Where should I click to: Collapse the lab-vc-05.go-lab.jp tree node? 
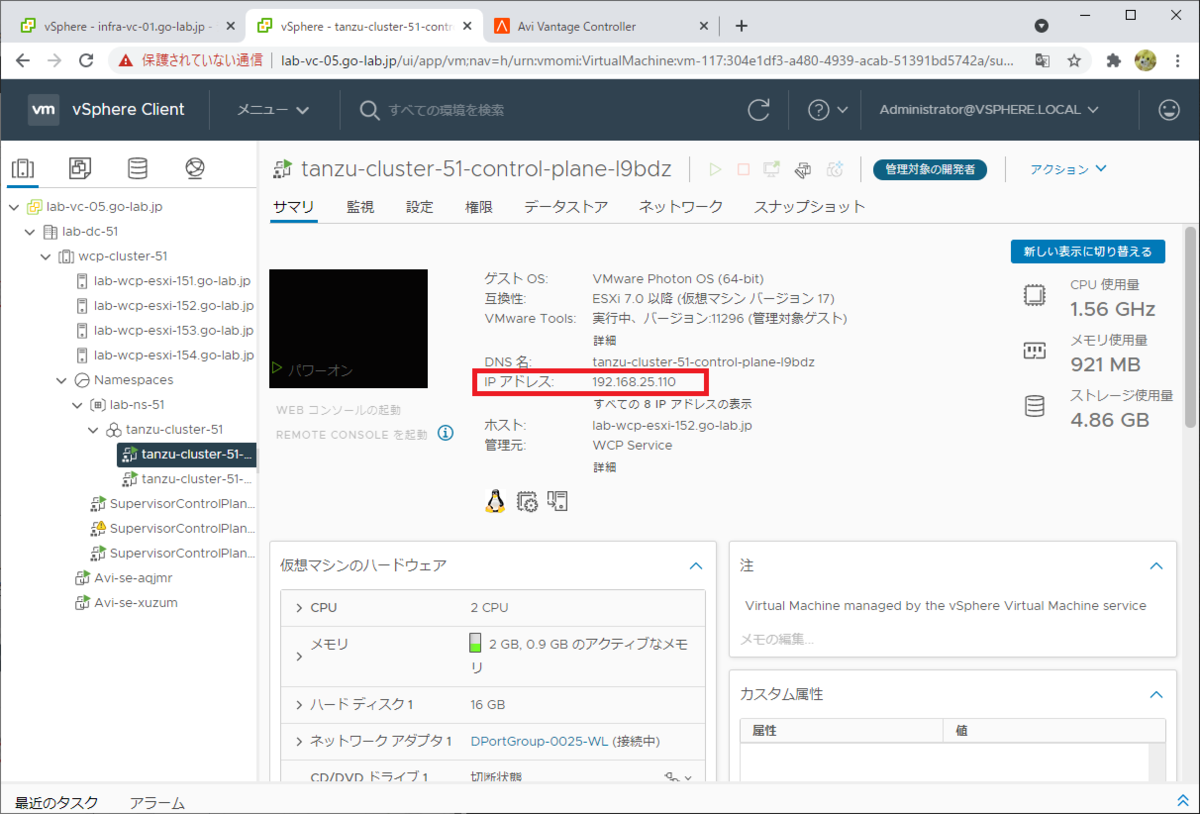[15, 207]
